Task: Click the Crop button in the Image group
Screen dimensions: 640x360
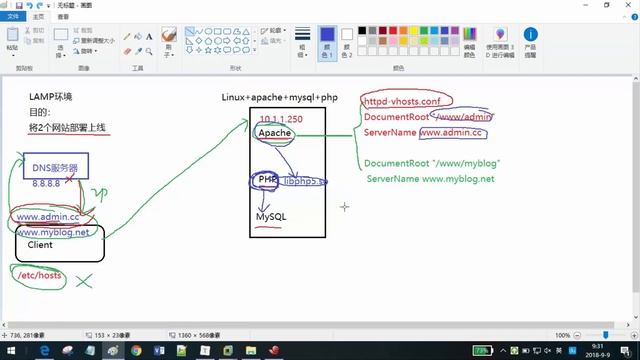Action: point(83,31)
